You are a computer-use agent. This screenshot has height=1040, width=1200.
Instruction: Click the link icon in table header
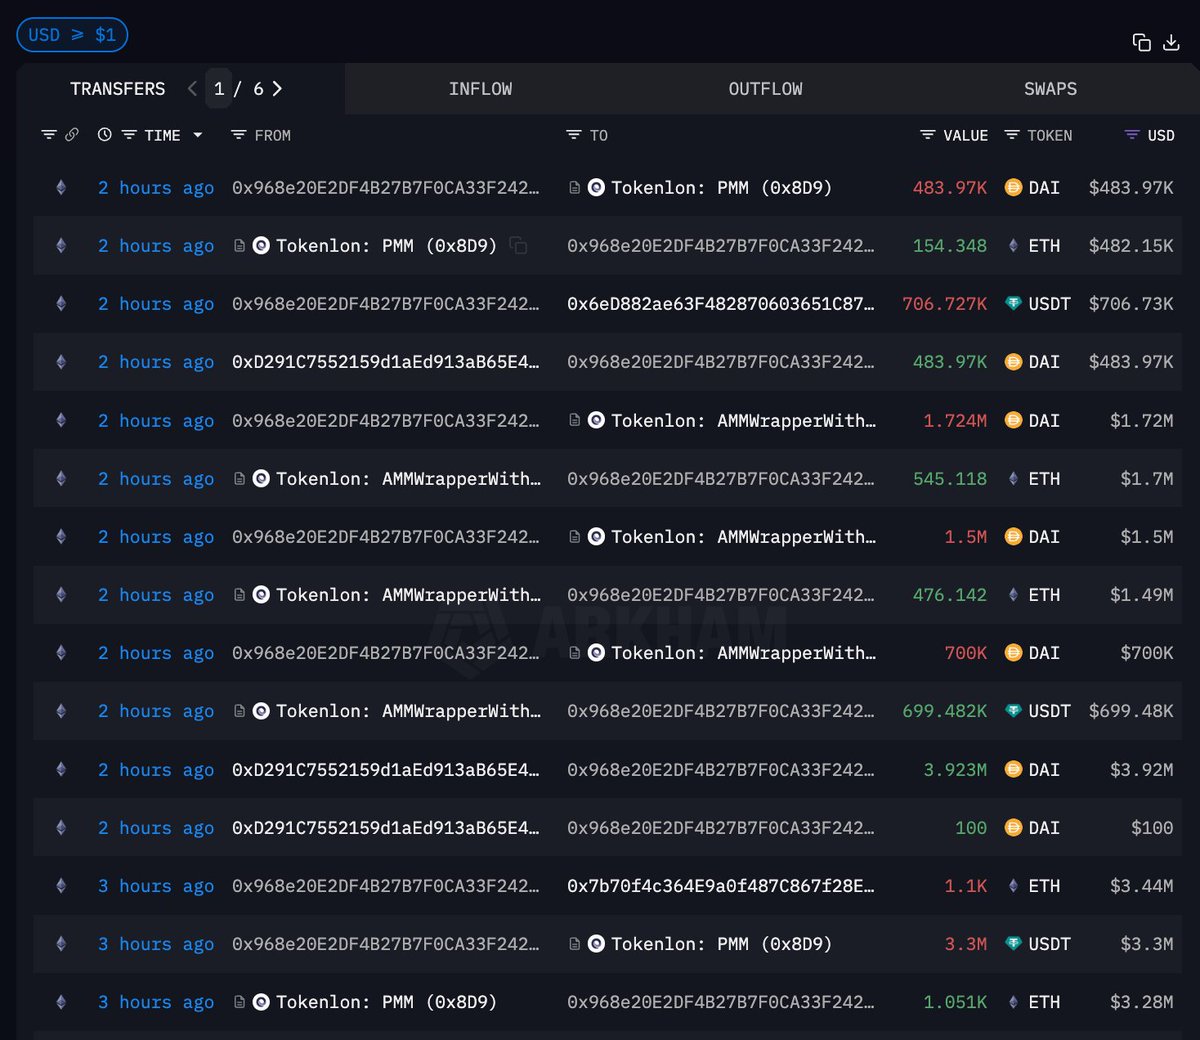pyautogui.click(x=72, y=135)
